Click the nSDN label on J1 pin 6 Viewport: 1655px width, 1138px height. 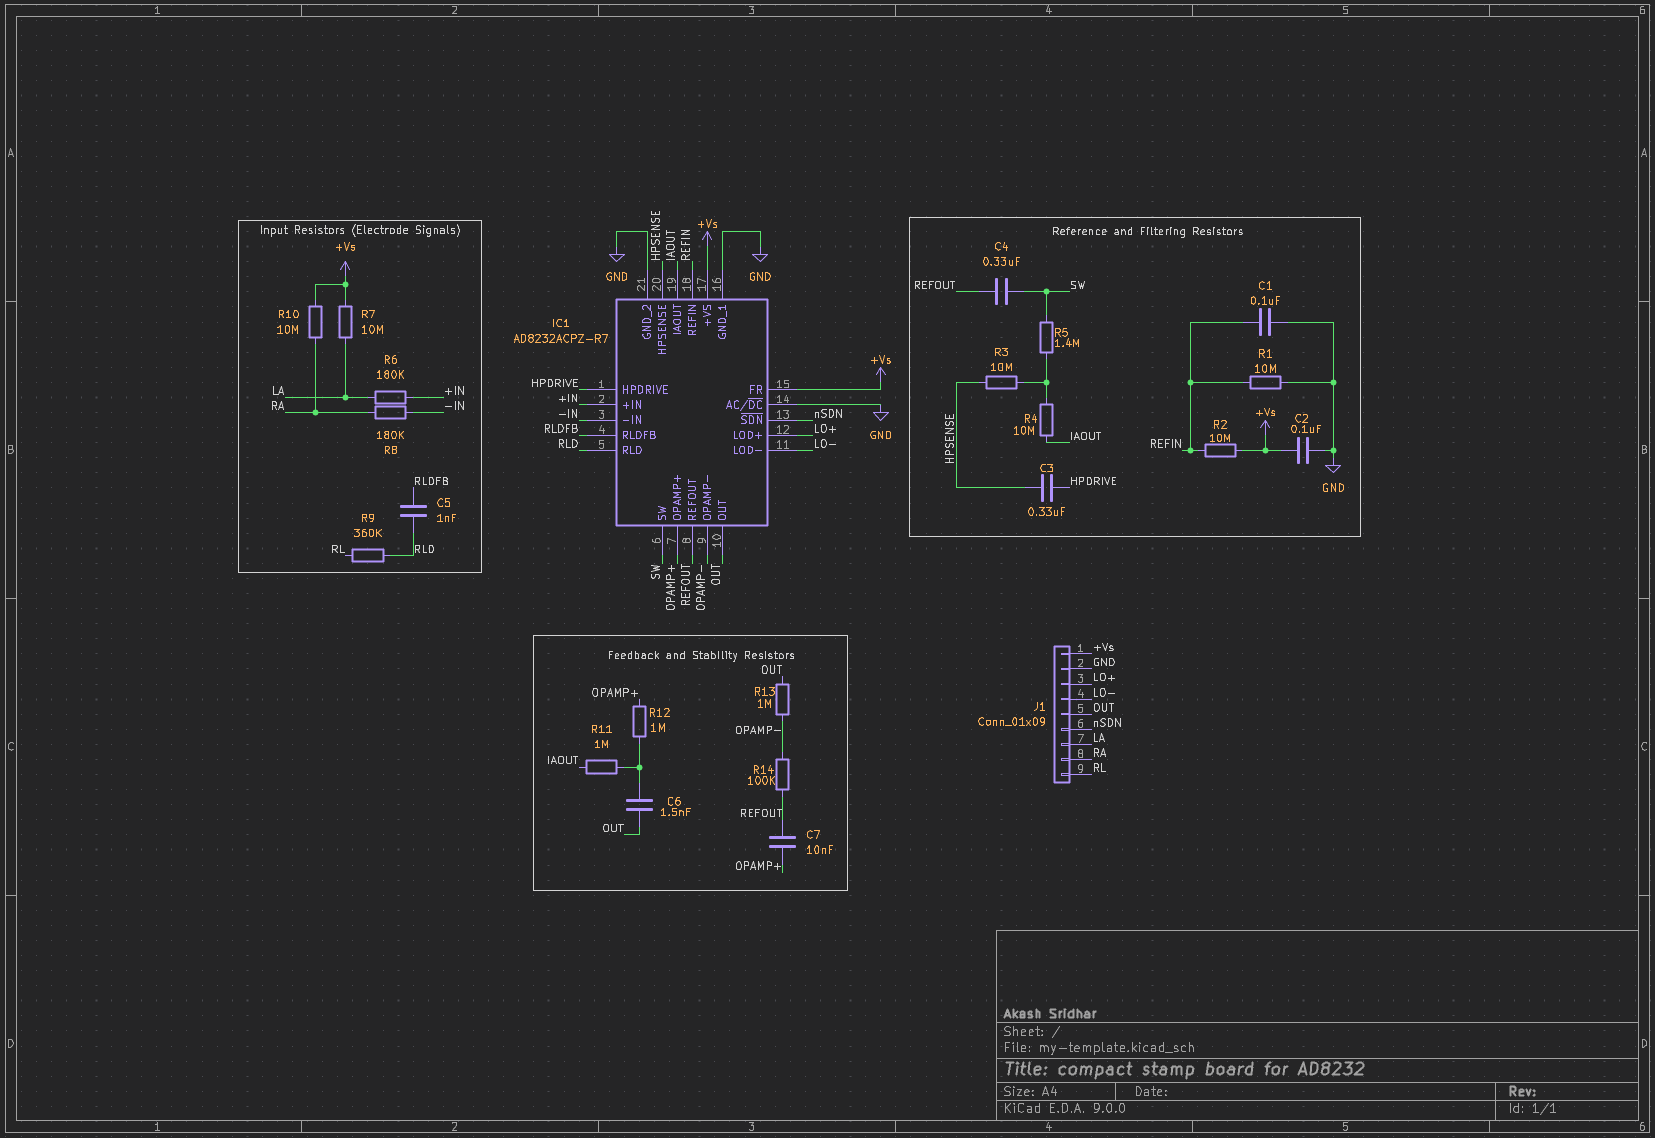[x=1107, y=723]
